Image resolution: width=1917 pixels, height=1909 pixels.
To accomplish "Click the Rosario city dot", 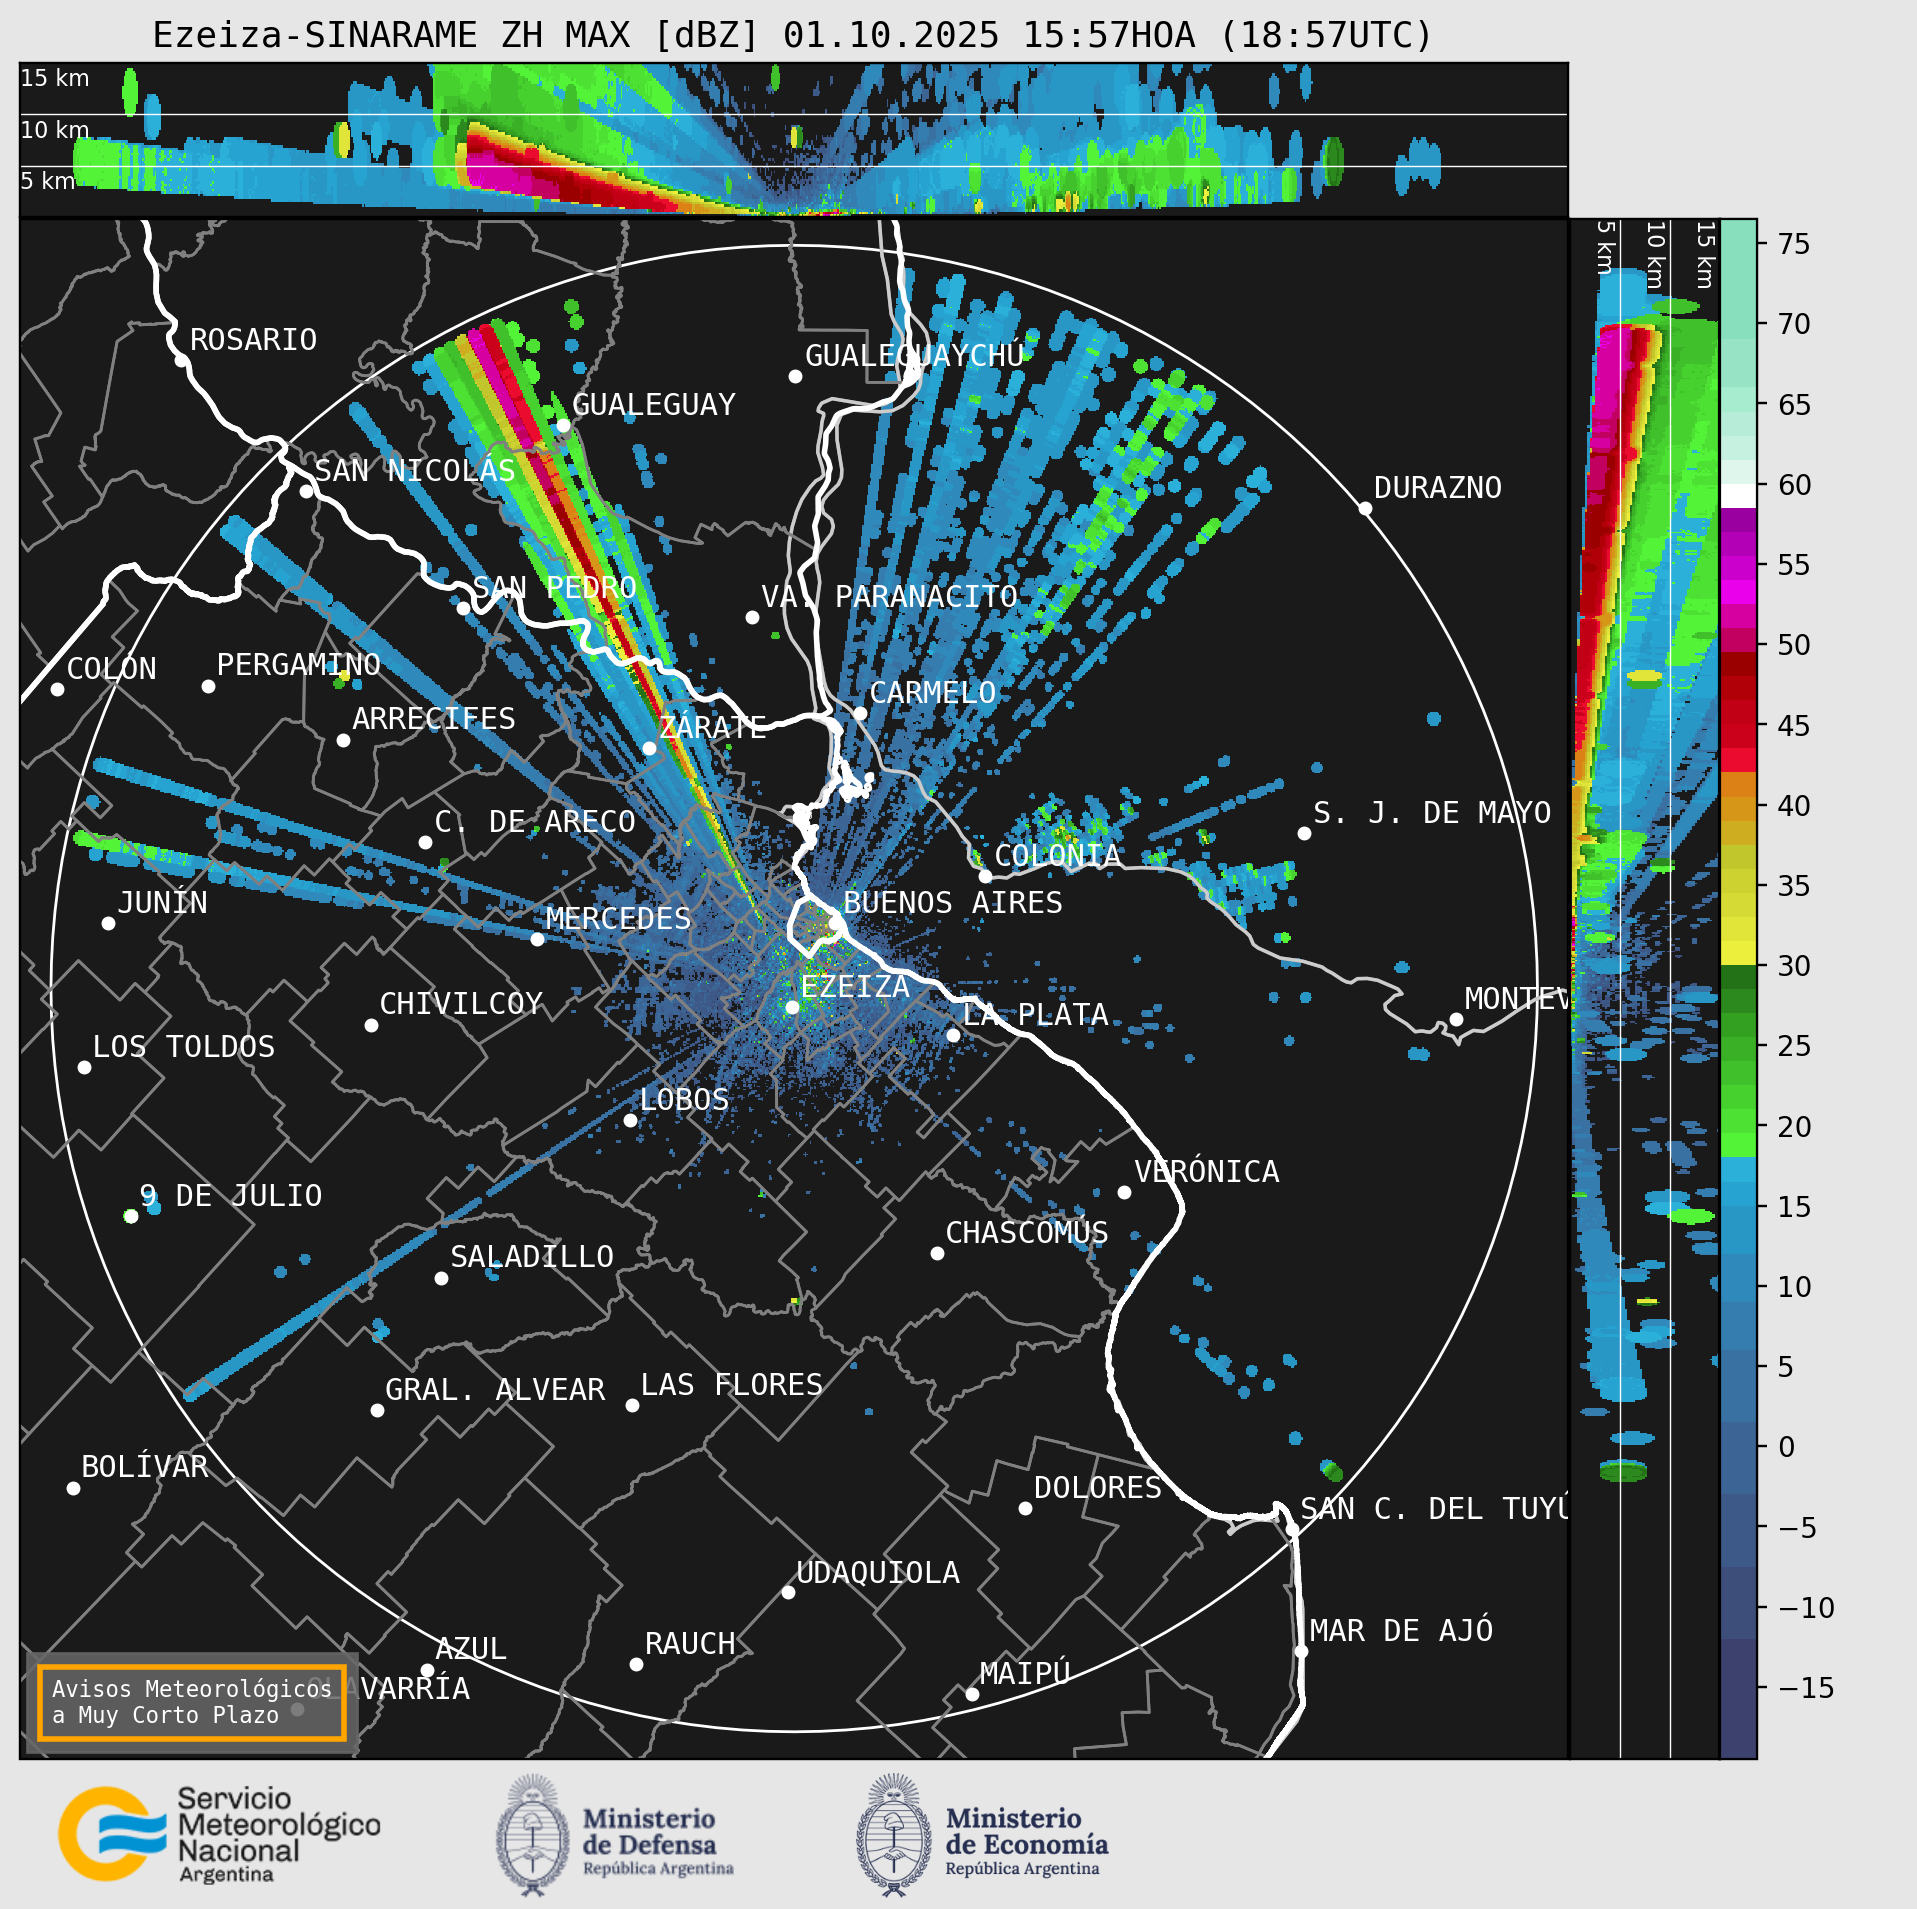I will 181,360.
